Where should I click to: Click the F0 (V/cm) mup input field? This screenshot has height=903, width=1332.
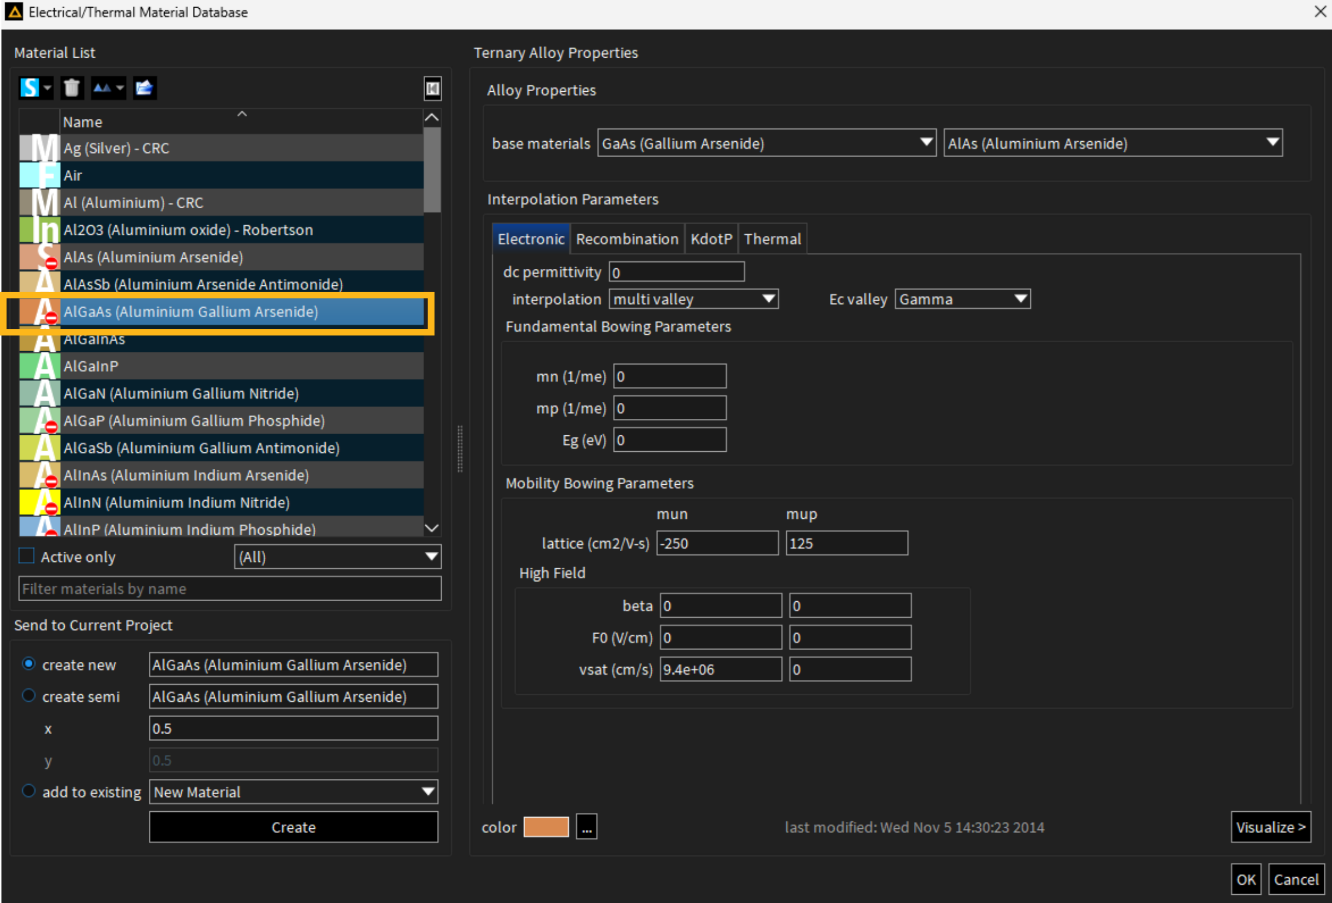coord(850,637)
